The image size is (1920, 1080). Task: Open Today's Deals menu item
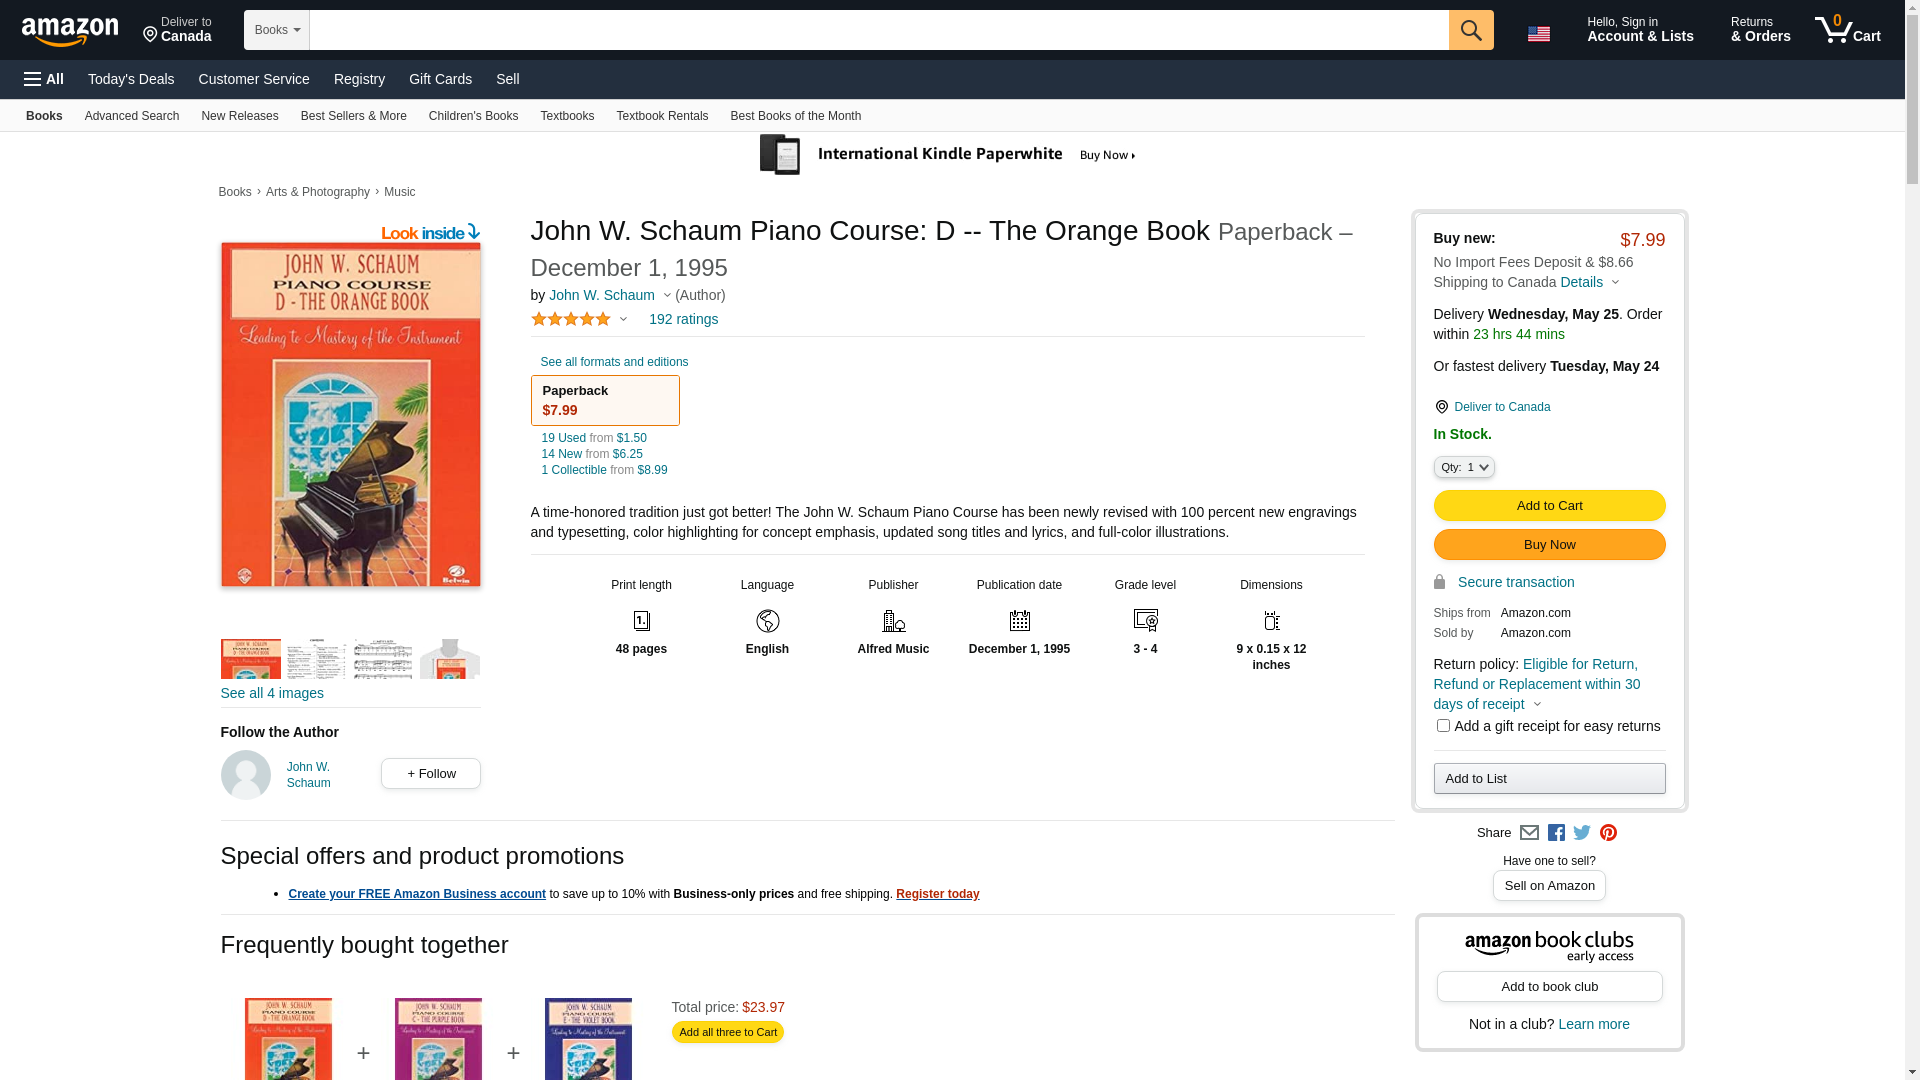[x=131, y=79]
